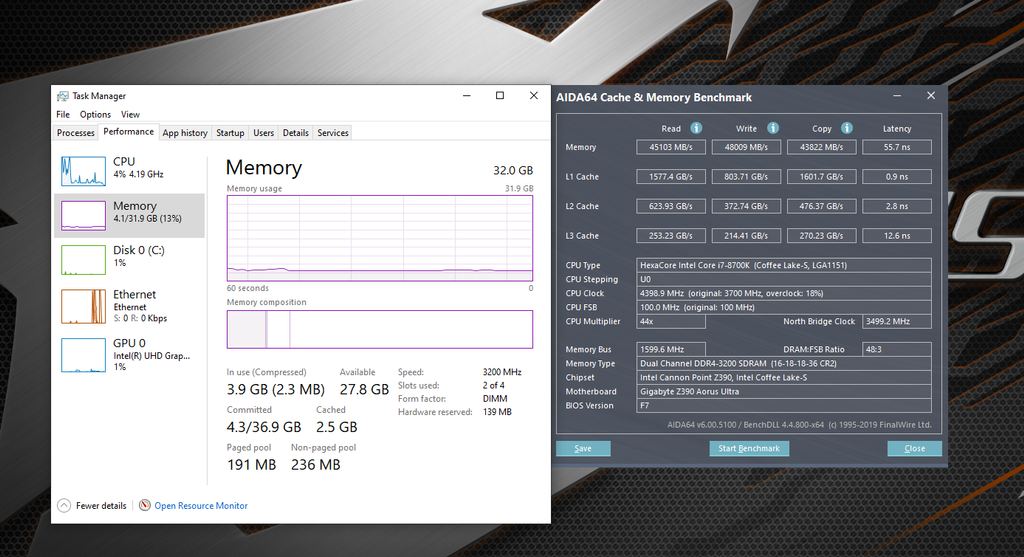Click the L3 Cache Latency 12.6 ns field
1024x557 pixels.
tap(897, 236)
